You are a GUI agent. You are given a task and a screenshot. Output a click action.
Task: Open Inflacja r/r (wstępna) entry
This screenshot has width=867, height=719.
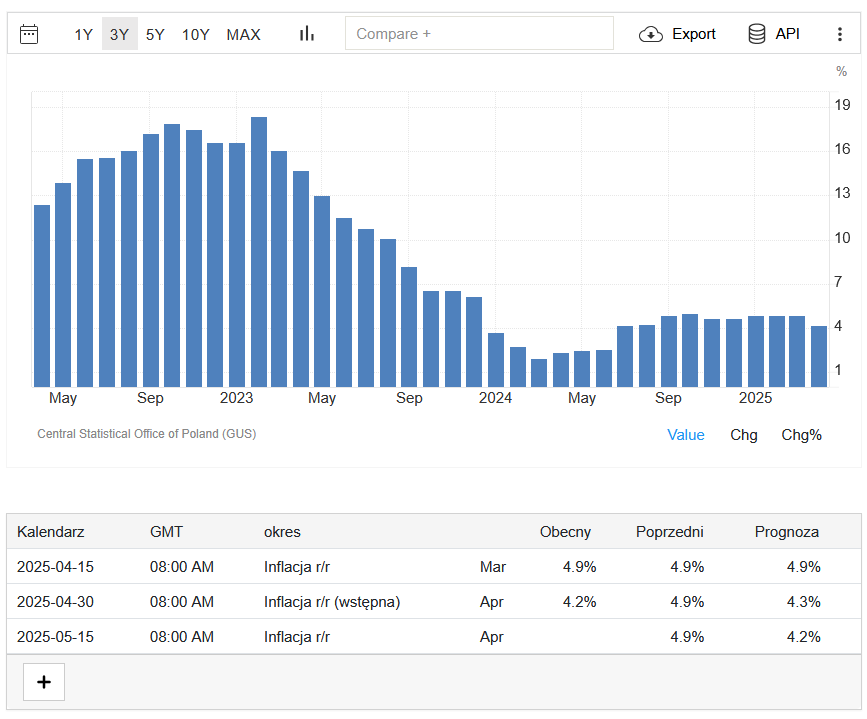pos(332,602)
